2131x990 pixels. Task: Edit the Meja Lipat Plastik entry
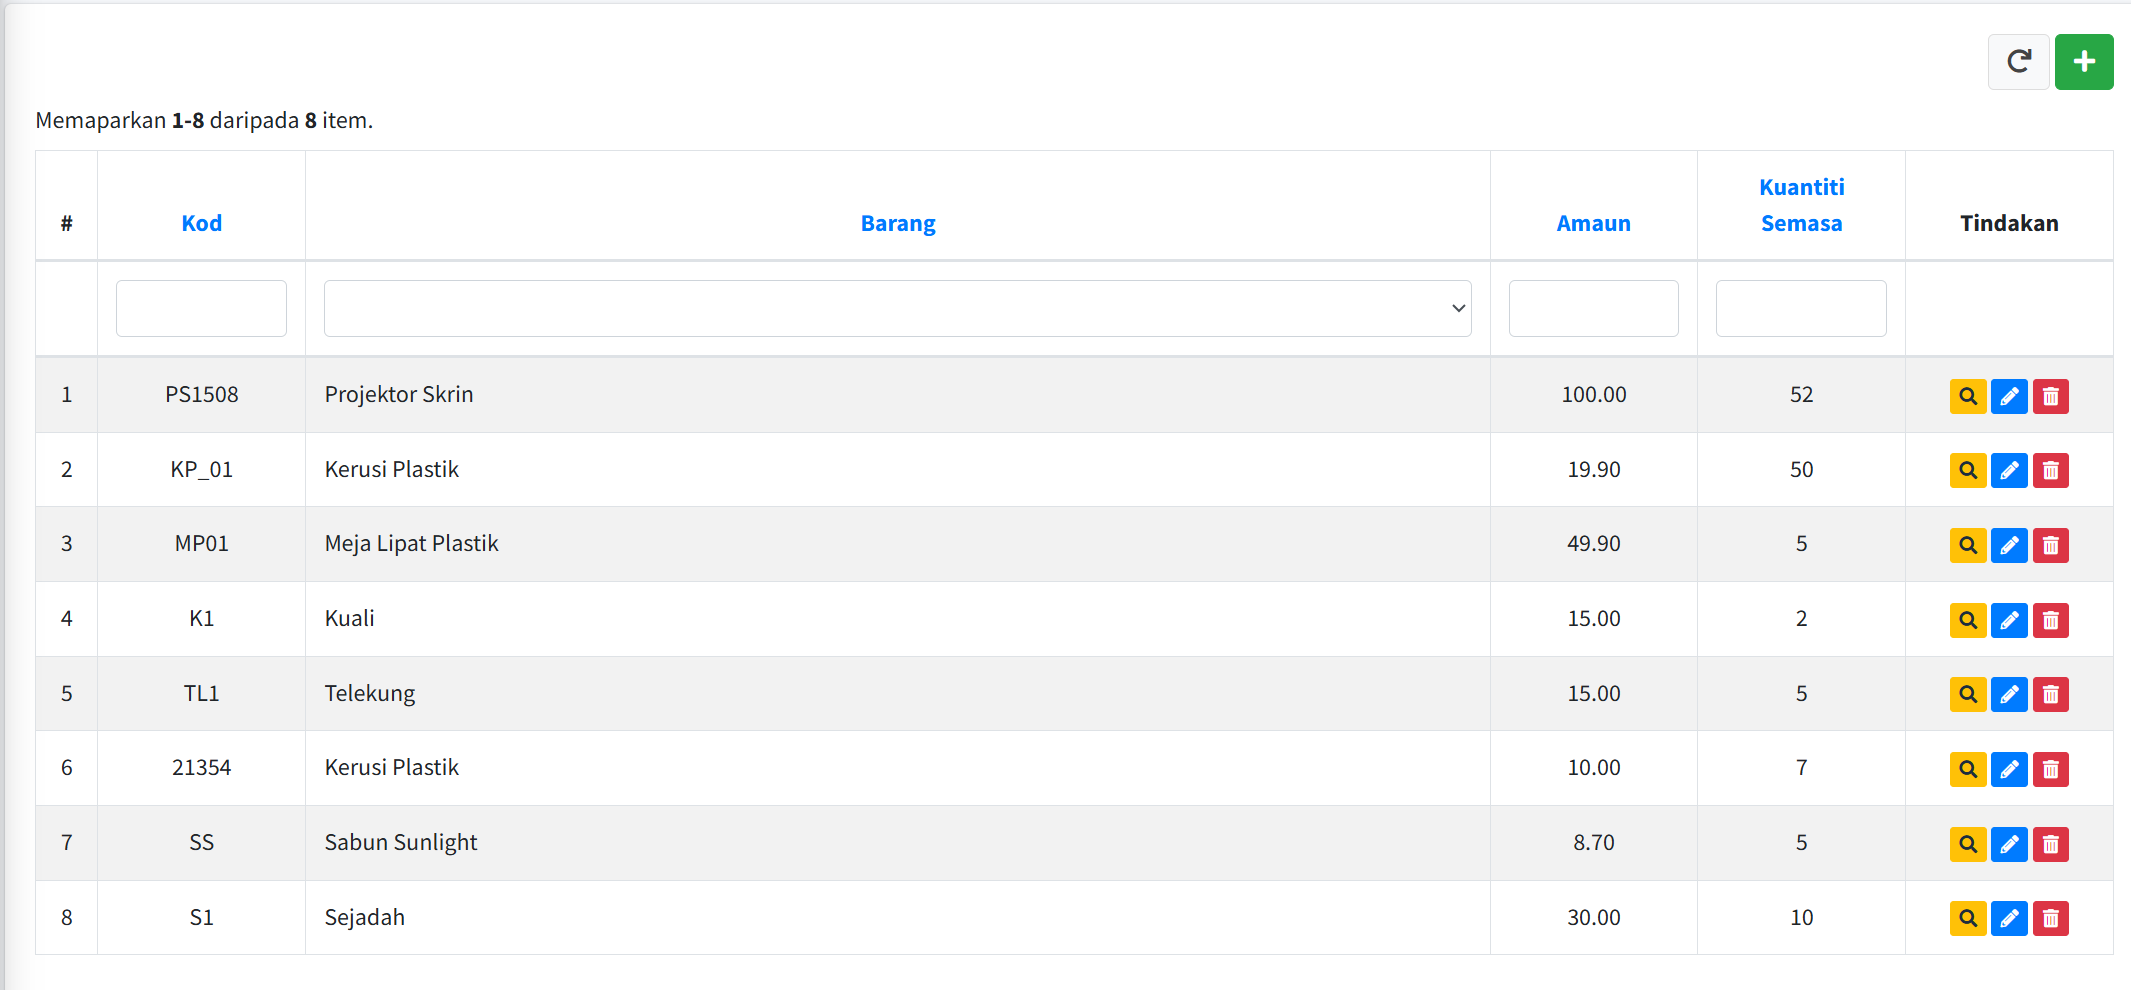coord(2008,545)
